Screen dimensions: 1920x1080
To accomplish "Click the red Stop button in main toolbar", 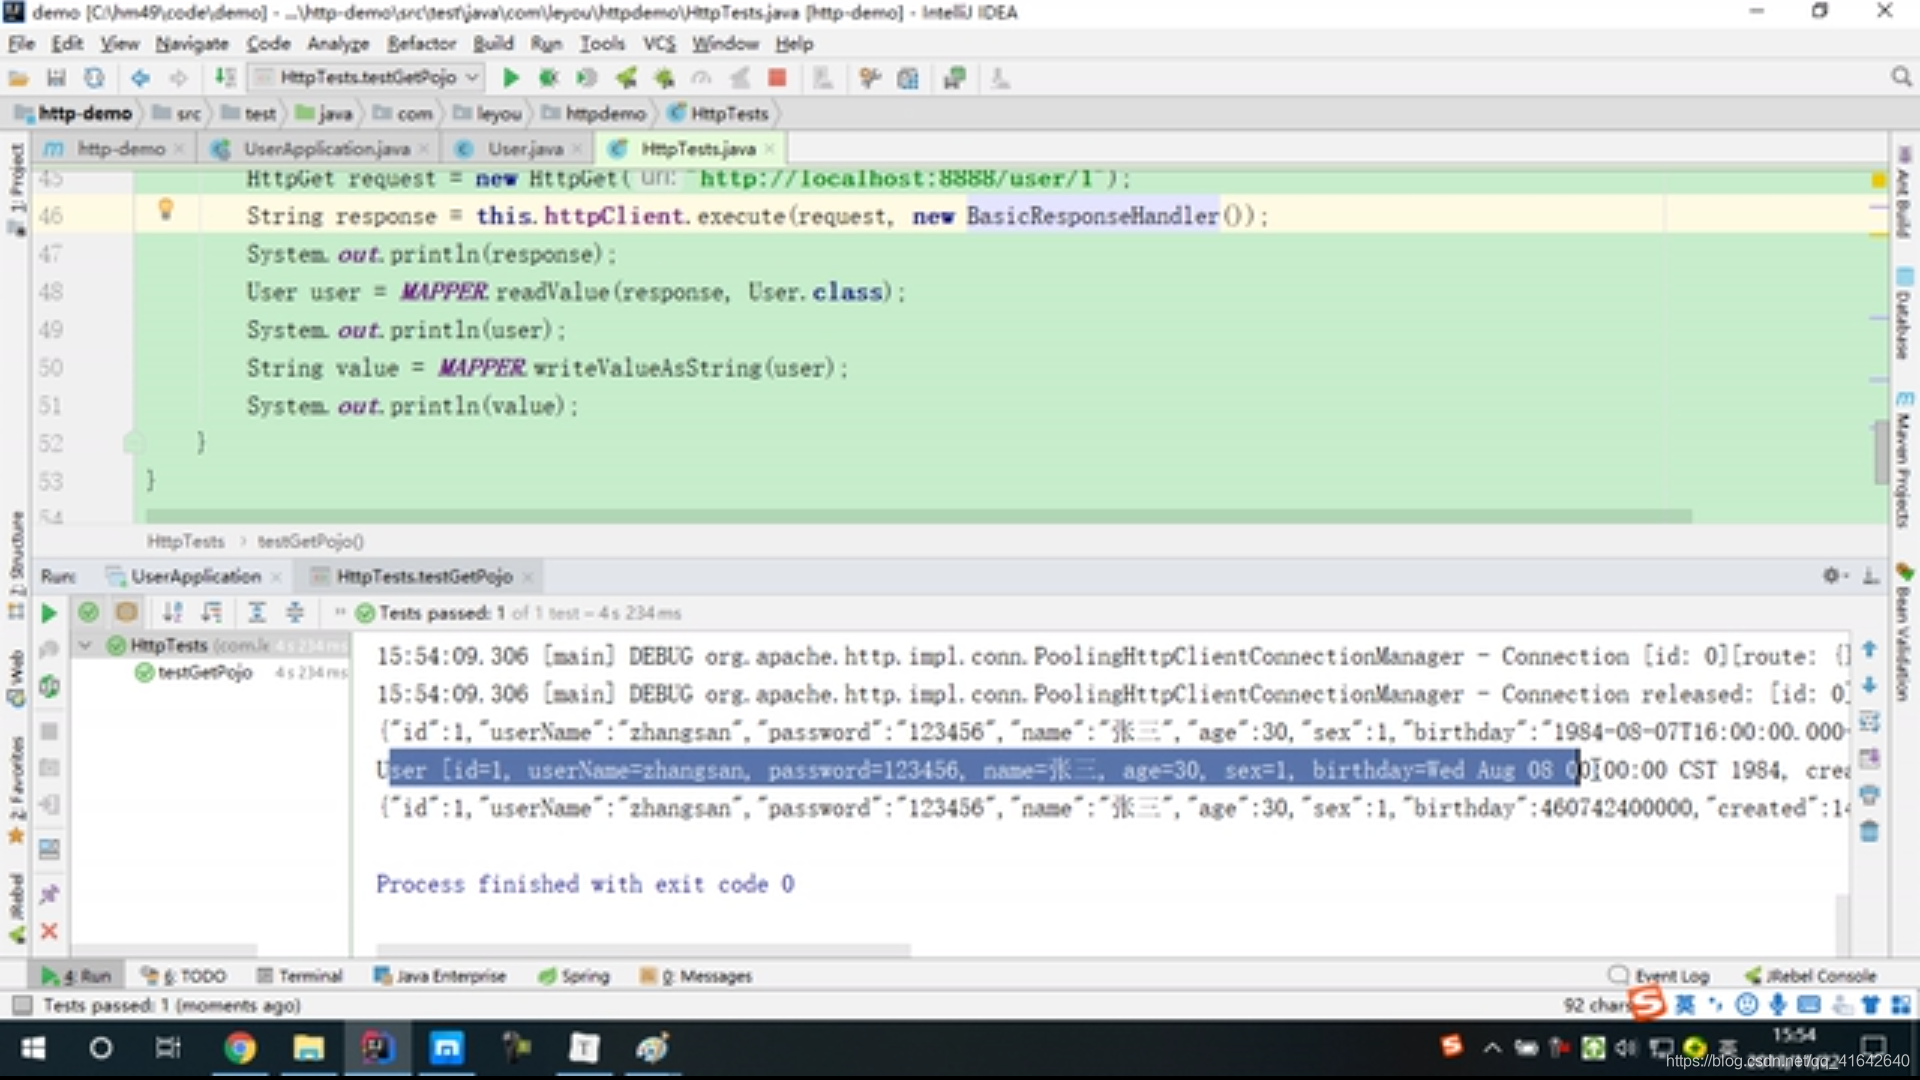I will (777, 78).
